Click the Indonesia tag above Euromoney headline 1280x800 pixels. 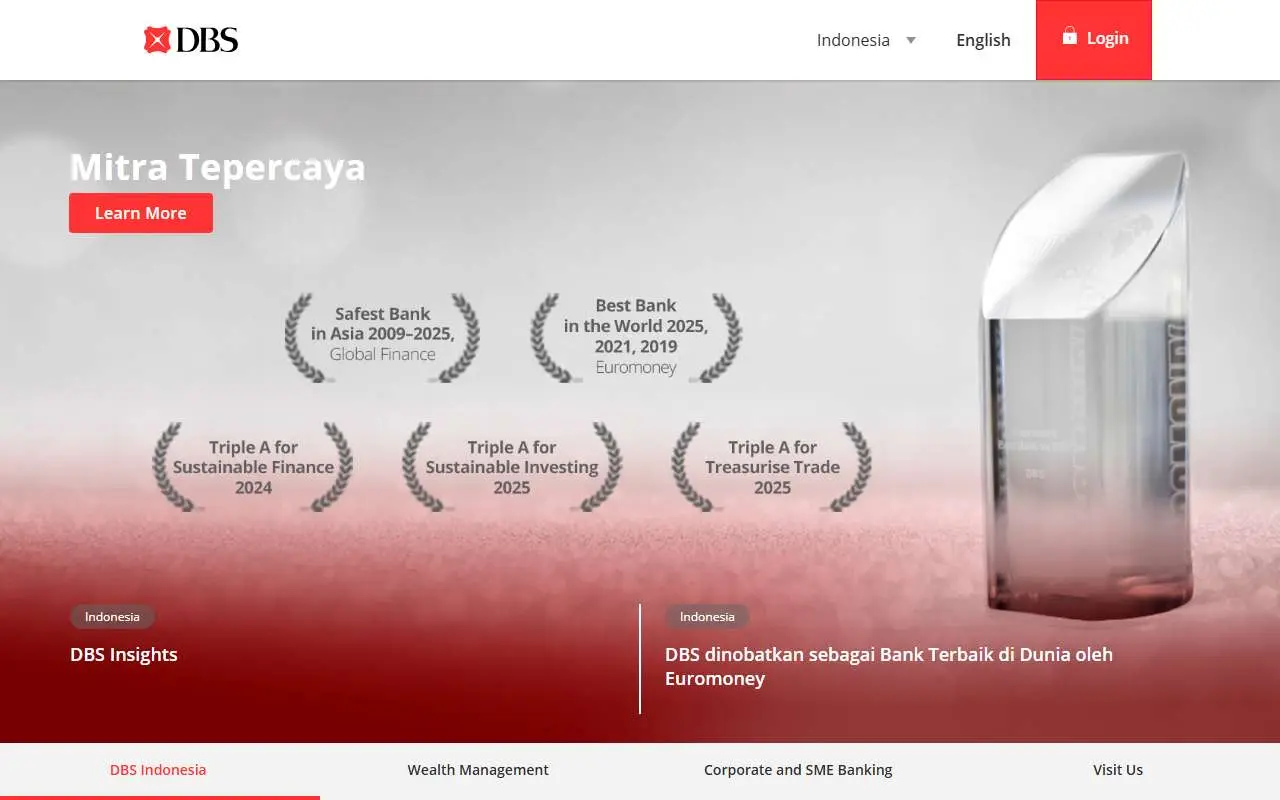pos(707,617)
